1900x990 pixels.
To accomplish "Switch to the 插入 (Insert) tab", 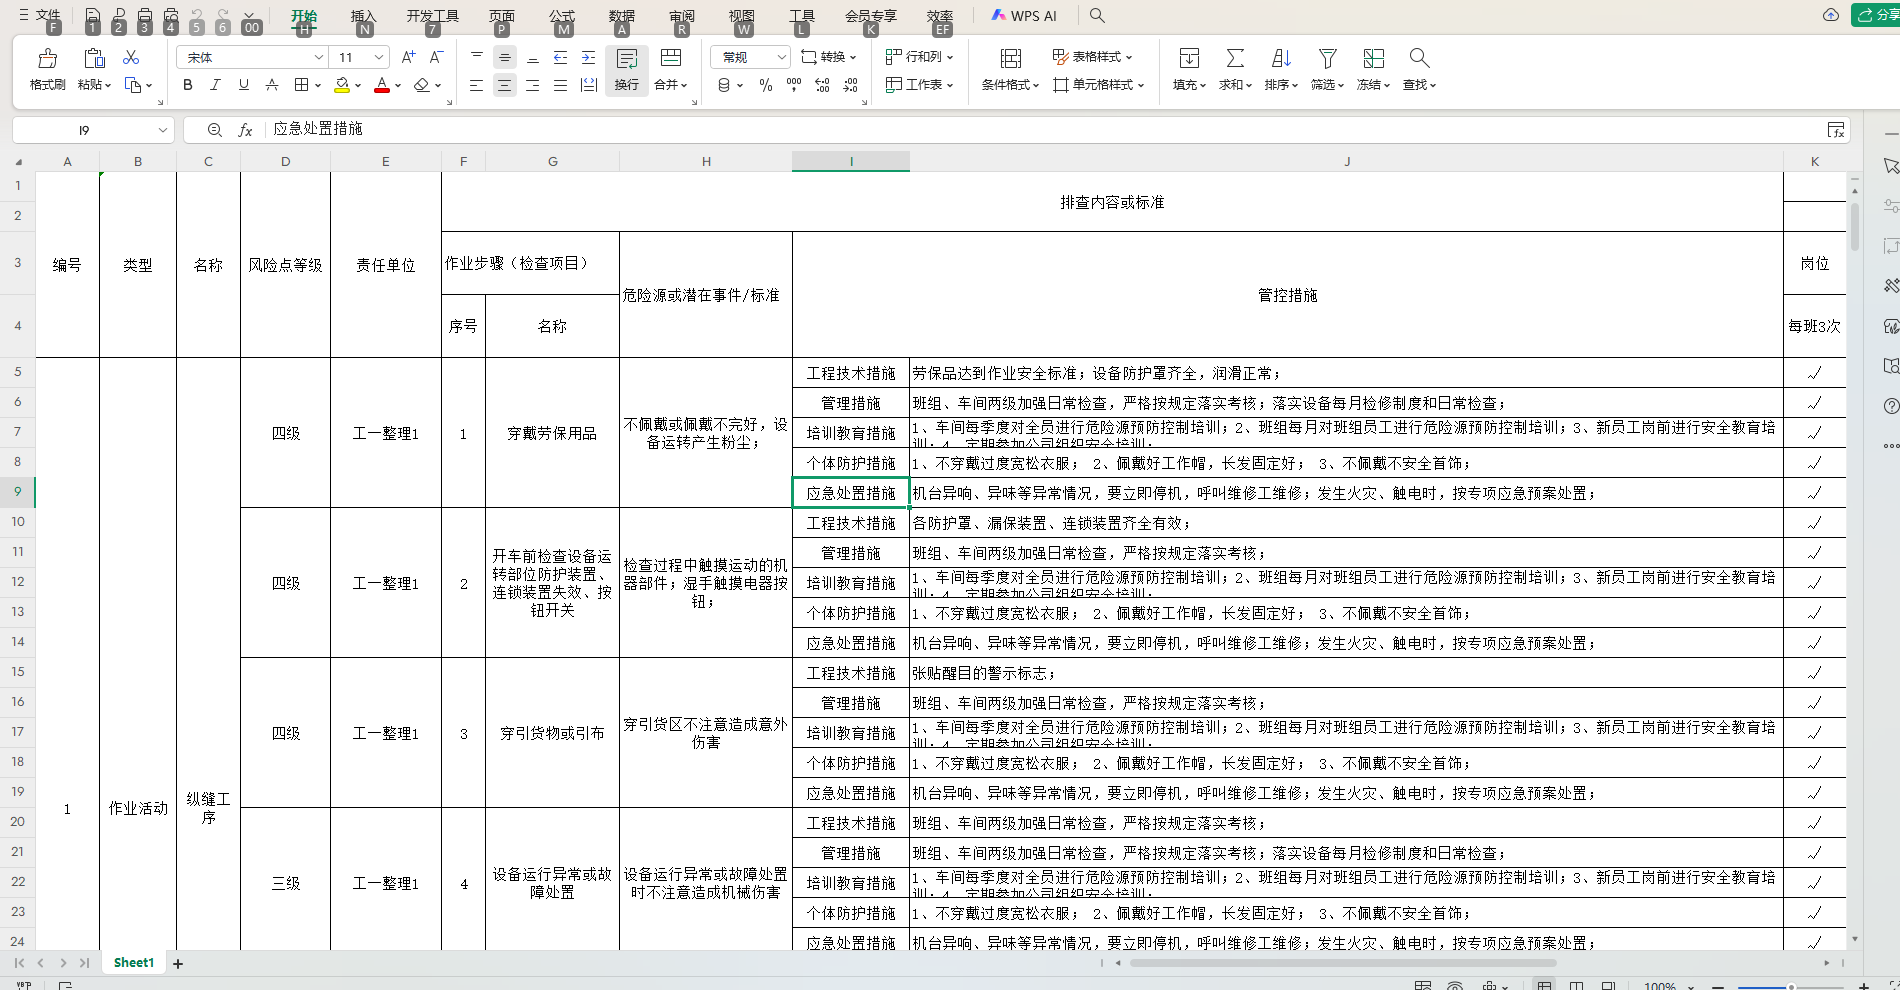I will pyautogui.click(x=363, y=16).
